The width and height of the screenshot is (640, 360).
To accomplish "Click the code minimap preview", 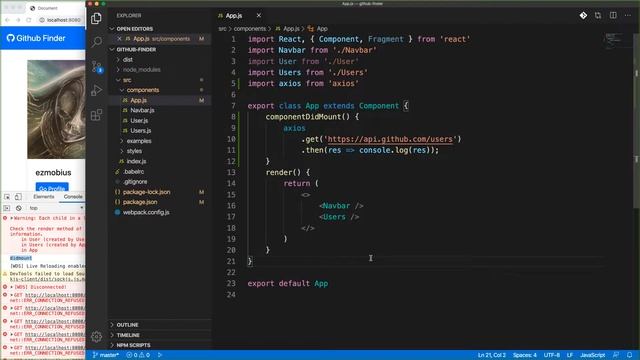I will (x=613, y=41).
